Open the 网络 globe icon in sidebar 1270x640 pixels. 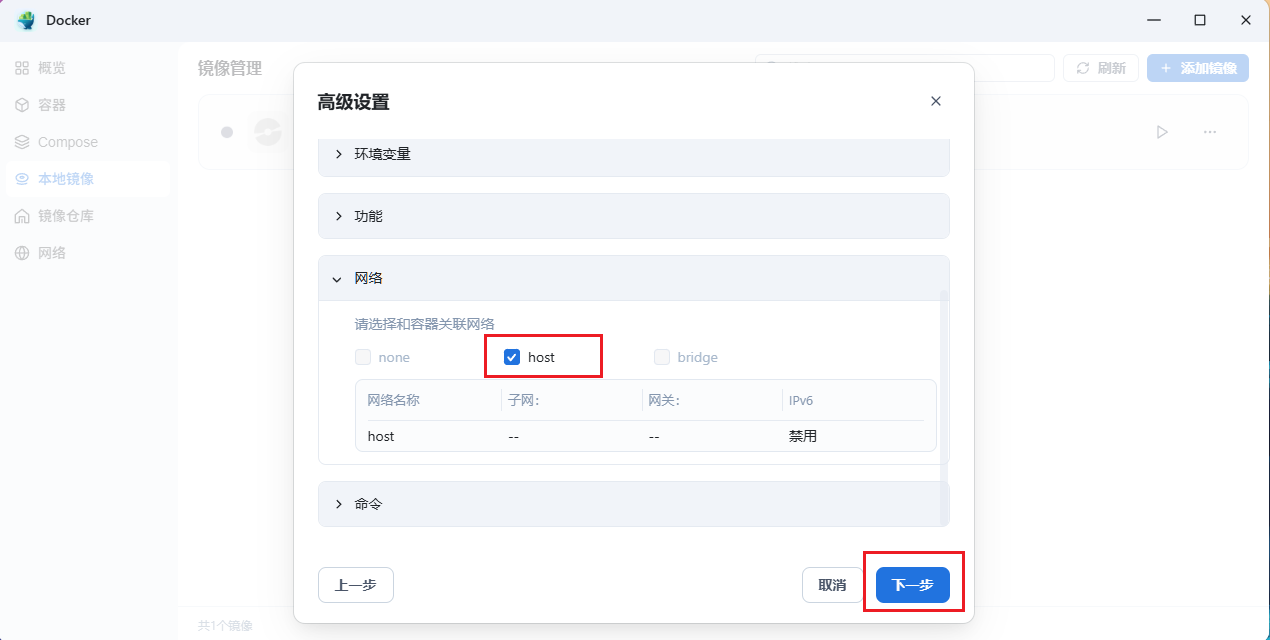tap(22, 253)
